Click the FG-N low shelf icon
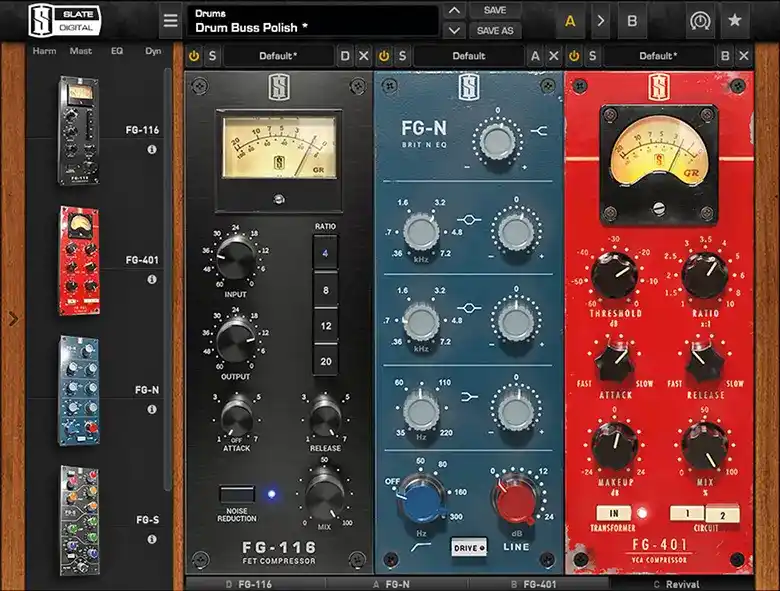The image size is (780, 591). 470,396
